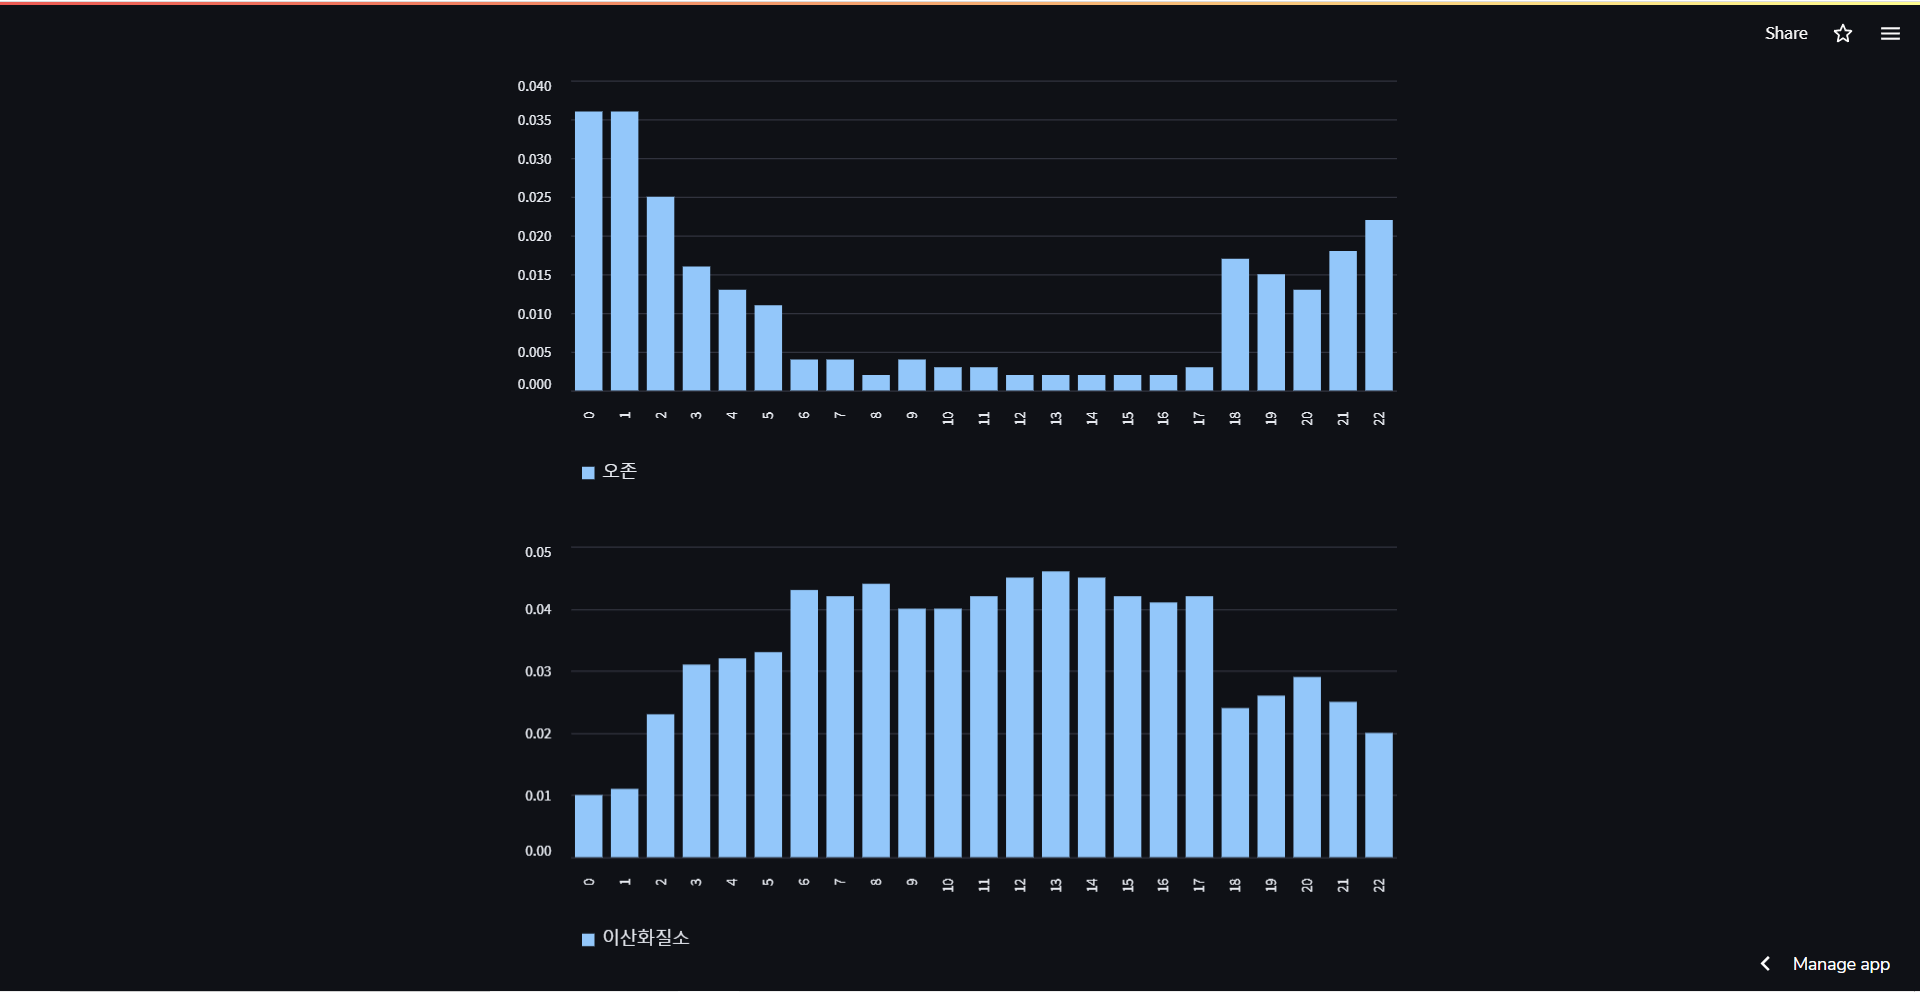Screen dimensions: 1920x992
Task: Click the 이산화질소 legend color swatch
Action: pos(588,939)
